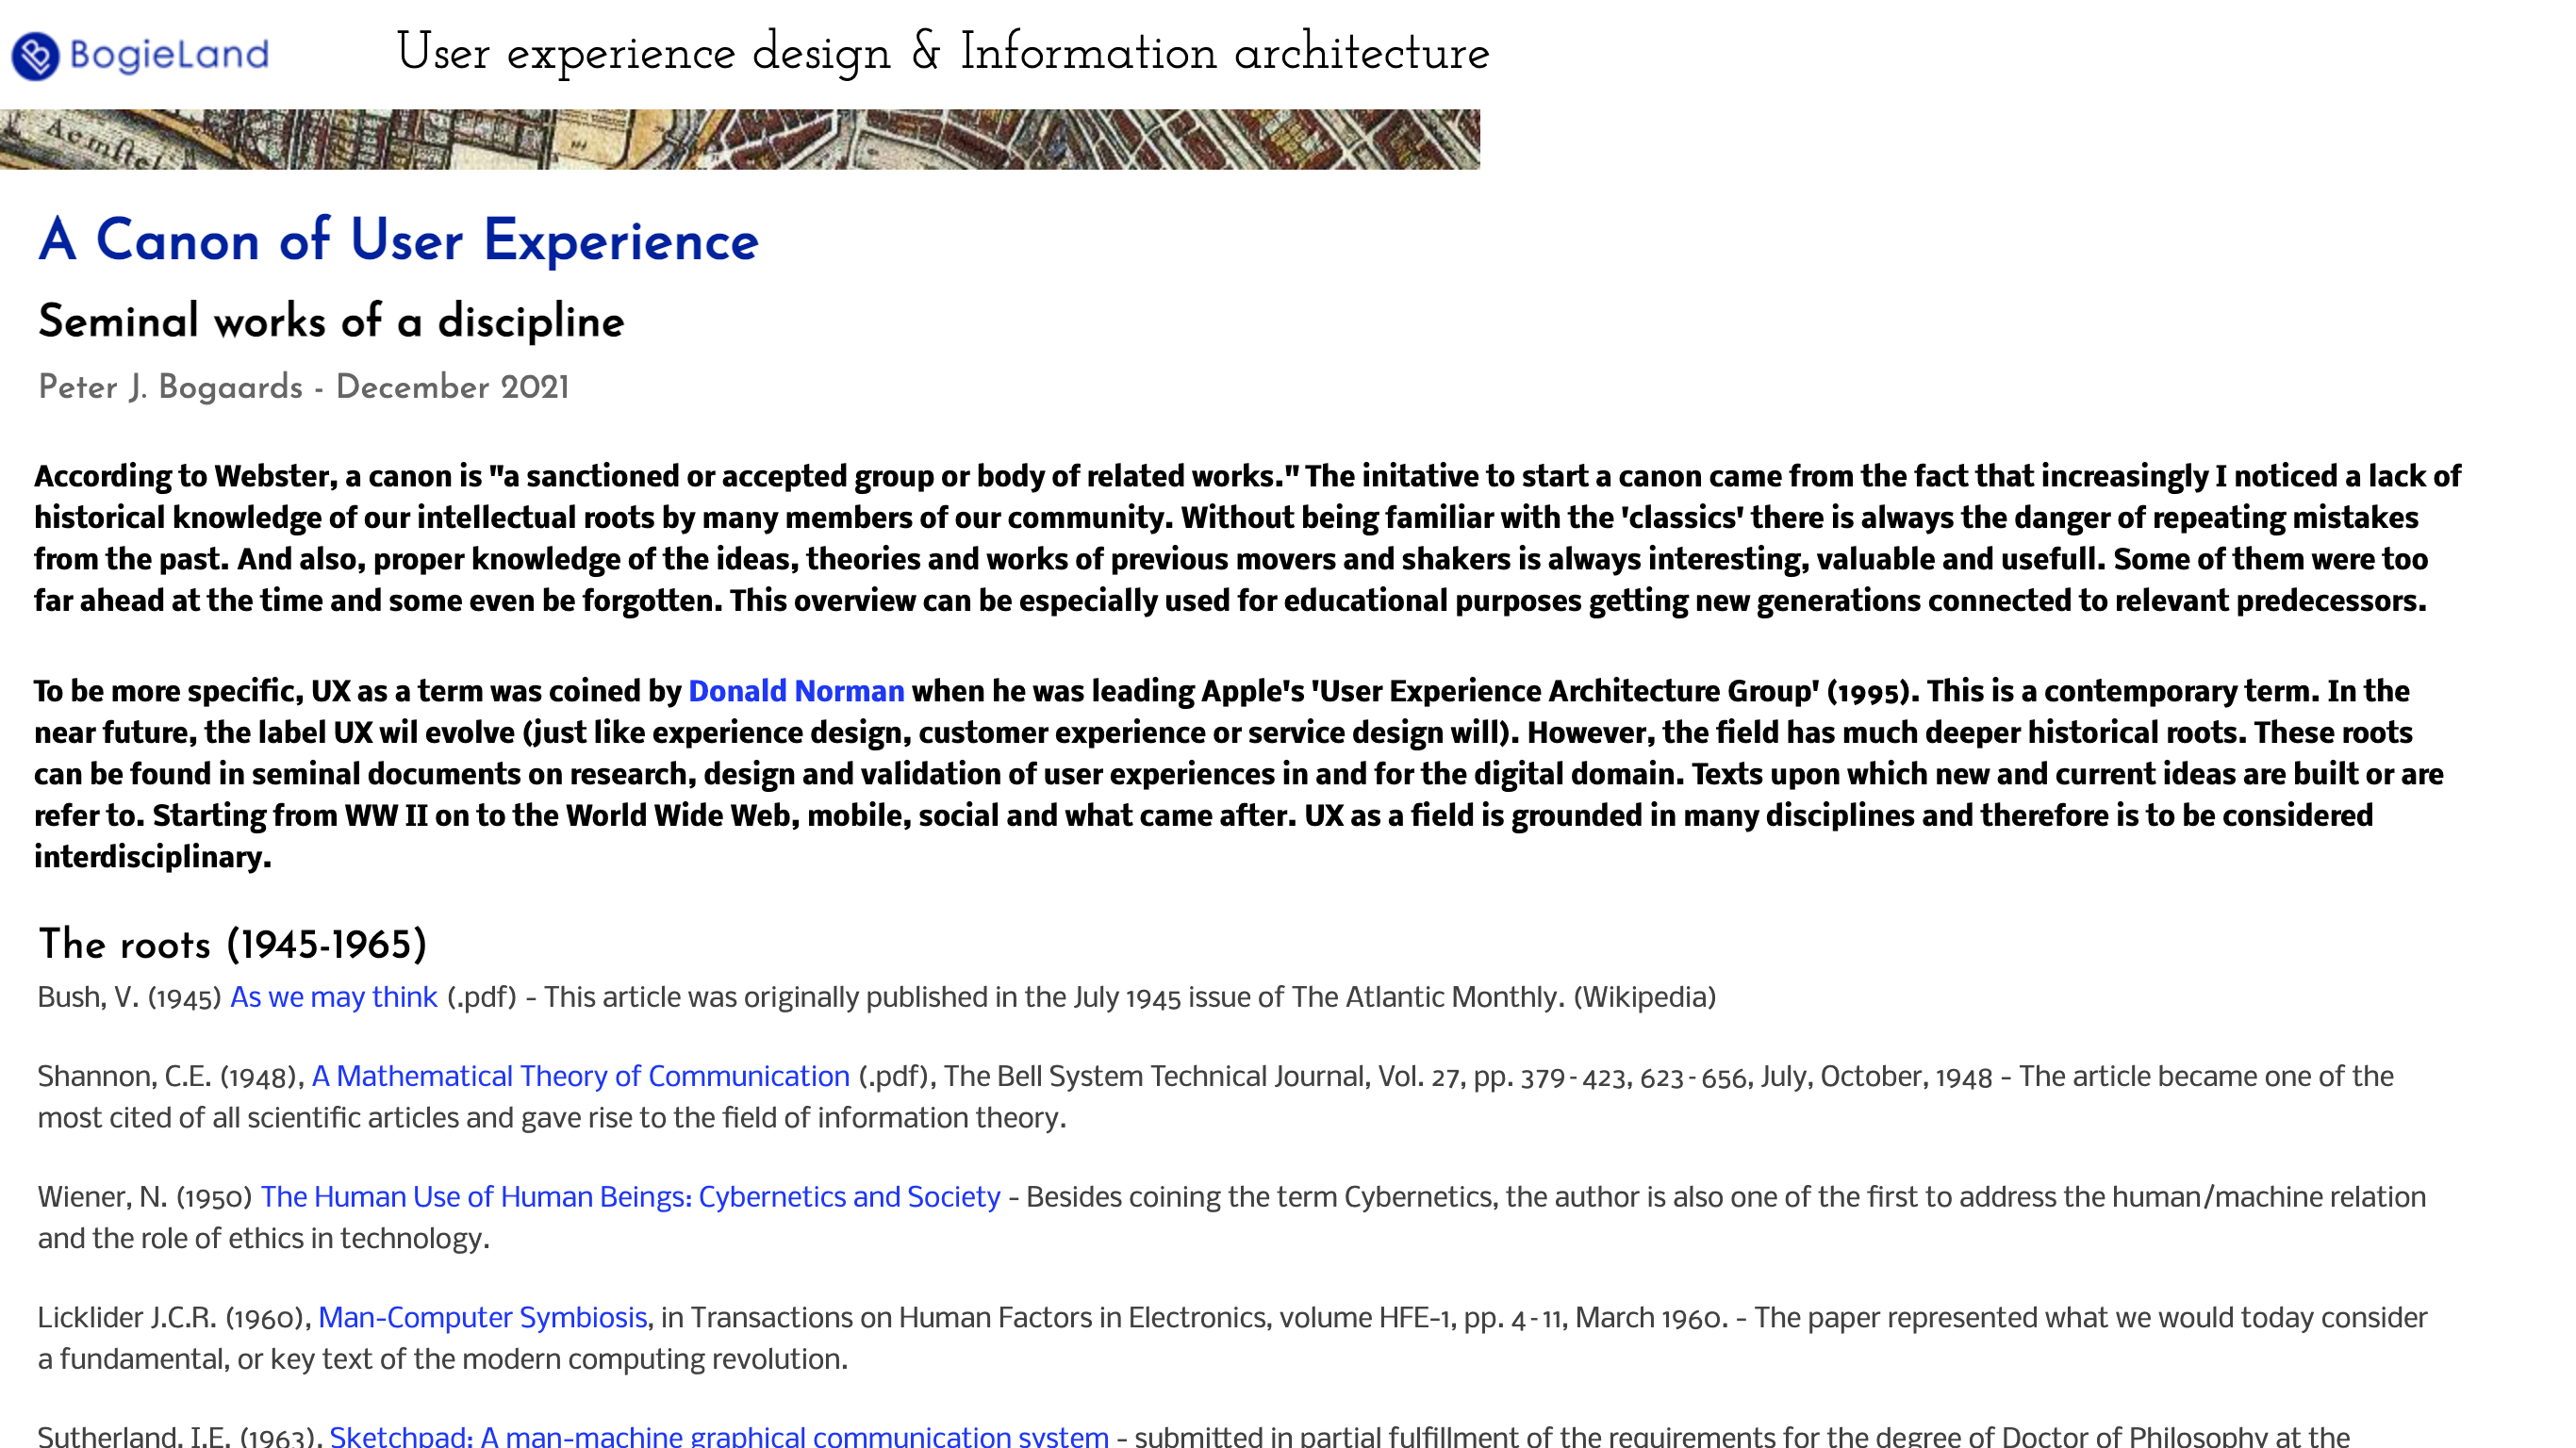Click the Bush, V. (1945) citation text
Screen dimensions: 2576x1448
tap(128, 998)
